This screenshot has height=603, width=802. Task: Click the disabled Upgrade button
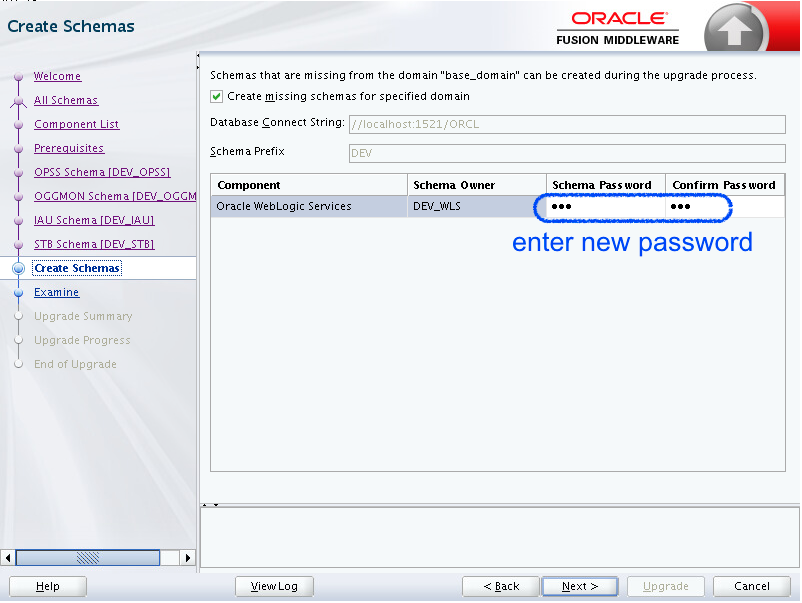click(x=665, y=586)
